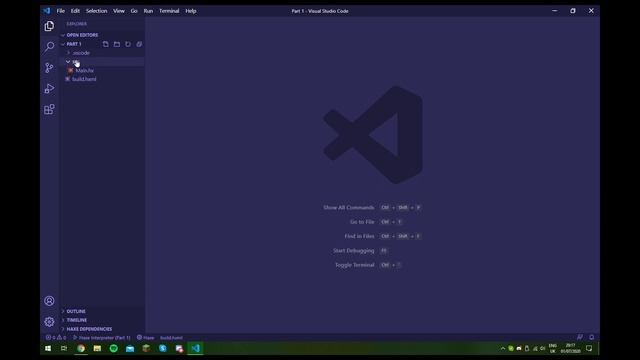640x360 pixels.
Task: Collapse the OPEN EDITORS section
Action: [102, 35]
